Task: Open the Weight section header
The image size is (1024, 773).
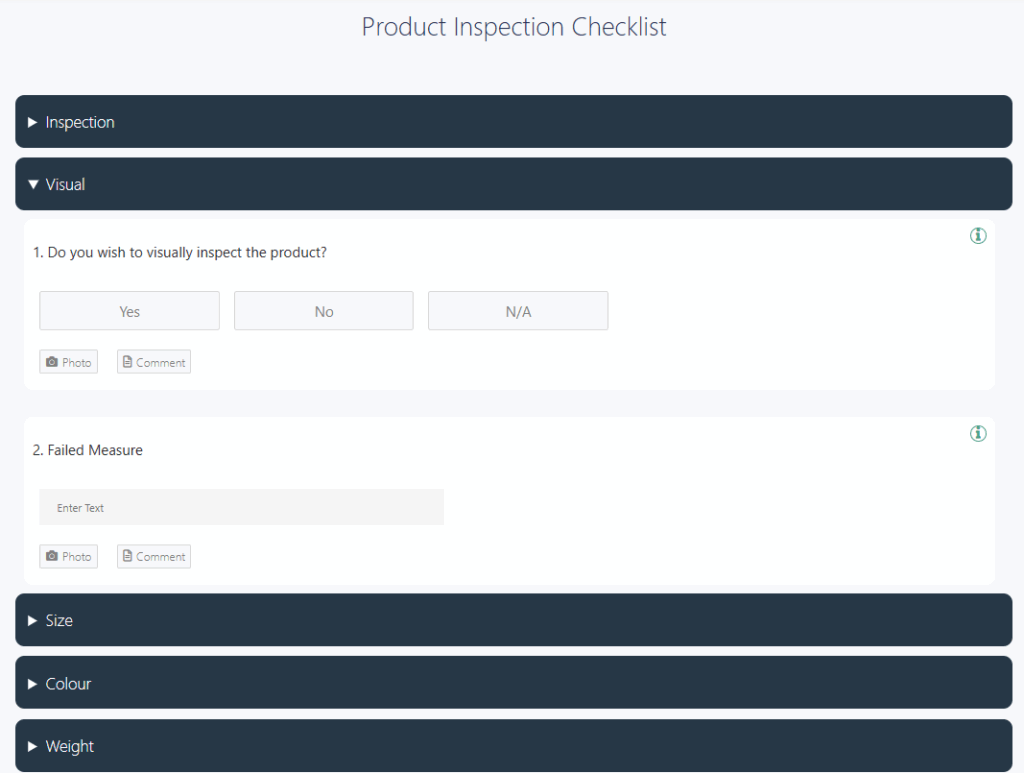Action: click(x=512, y=746)
